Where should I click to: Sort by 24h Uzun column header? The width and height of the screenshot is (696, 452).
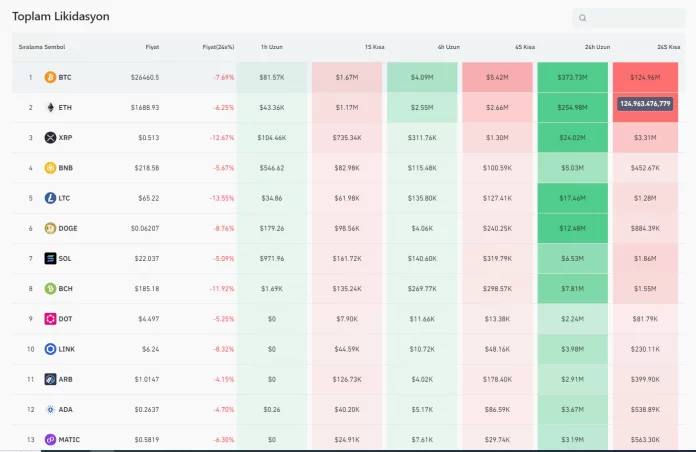(597, 47)
